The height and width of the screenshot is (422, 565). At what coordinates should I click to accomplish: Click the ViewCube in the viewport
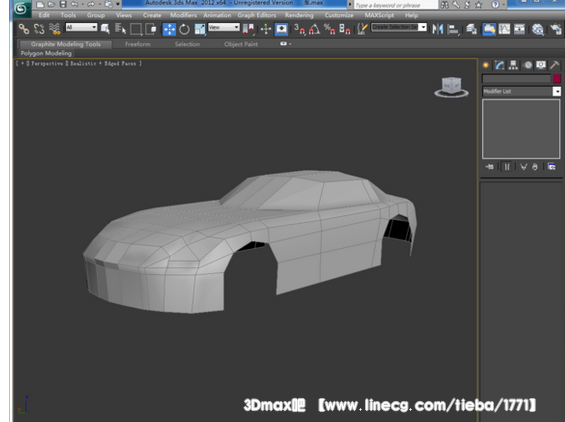[451, 87]
